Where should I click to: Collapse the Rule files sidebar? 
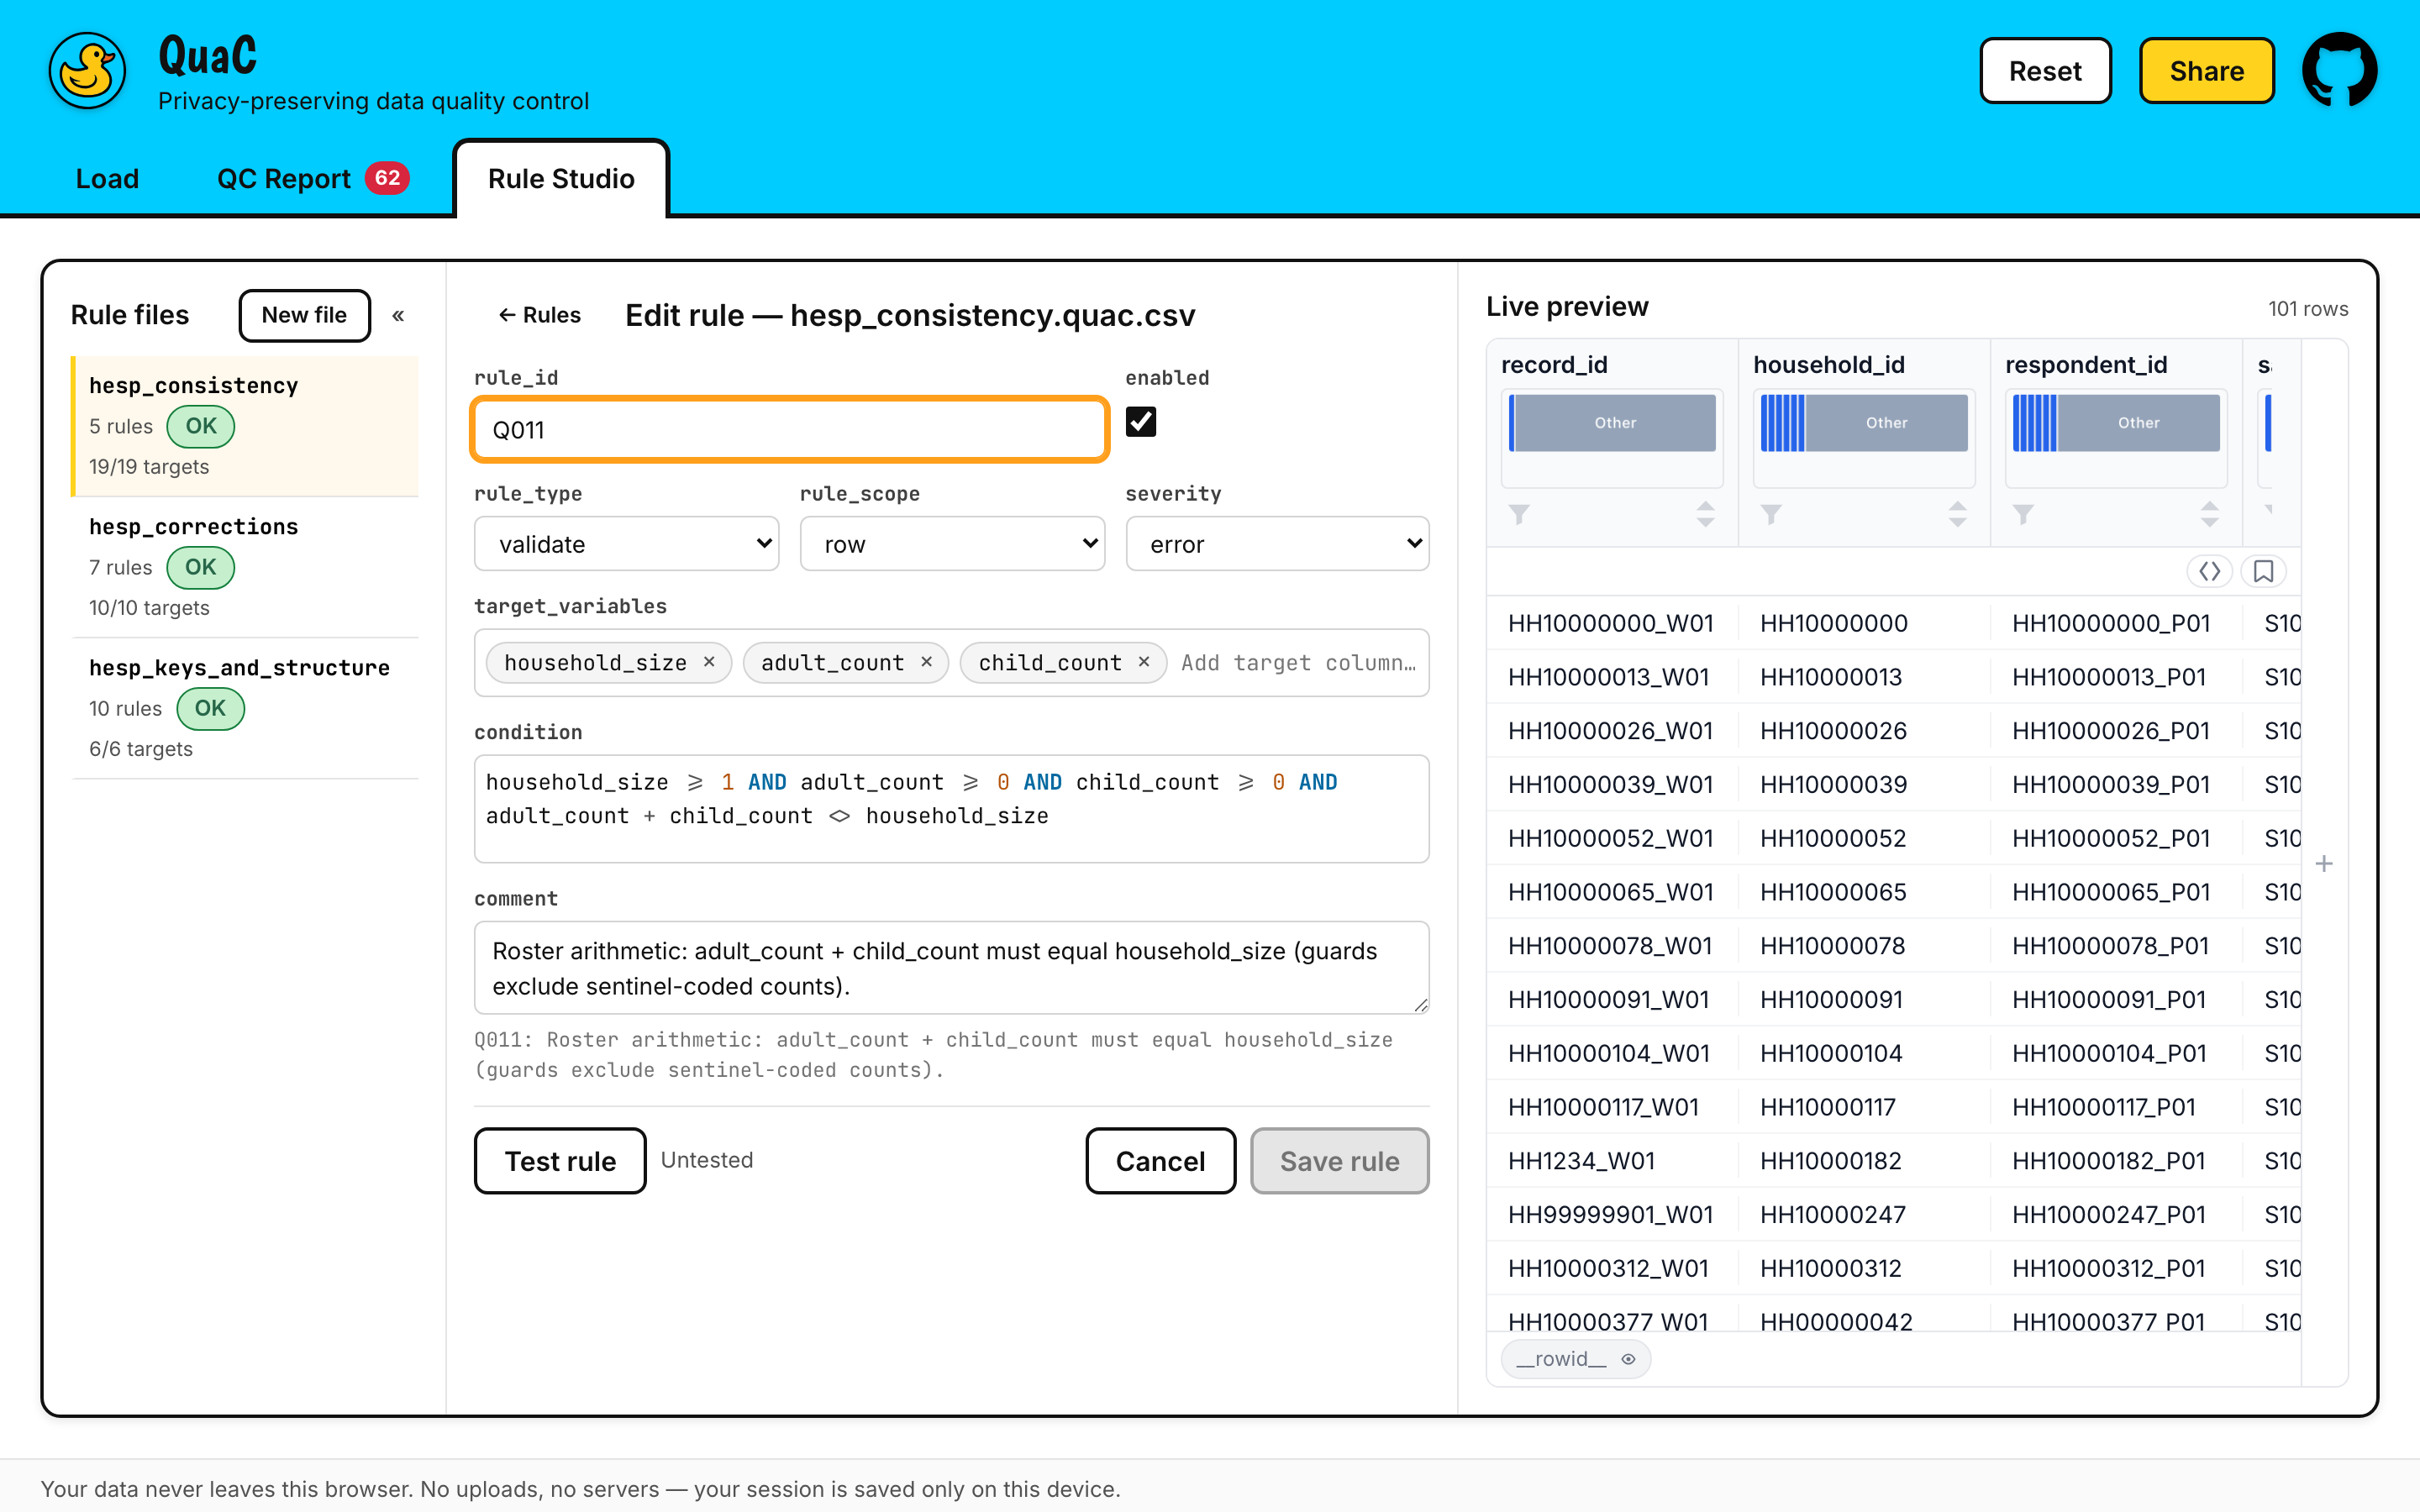click(398, 316)
